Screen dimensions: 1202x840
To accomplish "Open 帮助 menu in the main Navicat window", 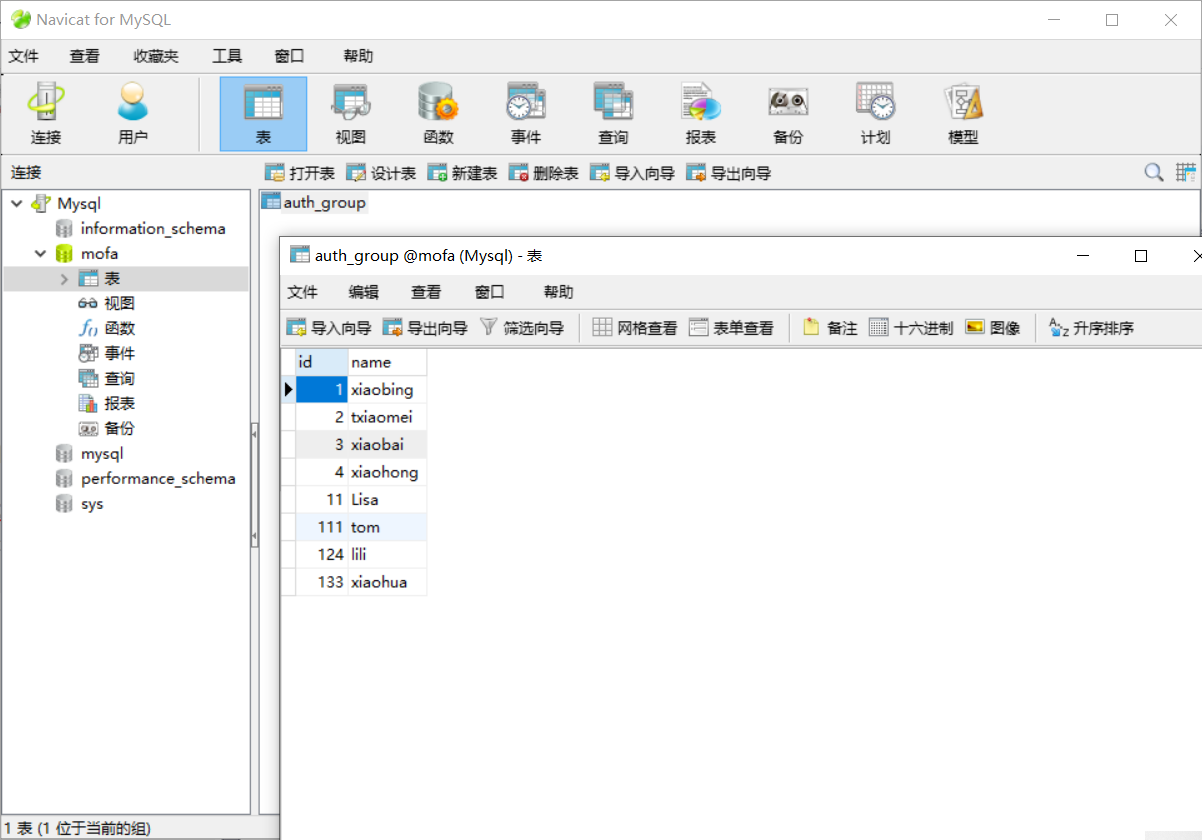I will [358, 56].
